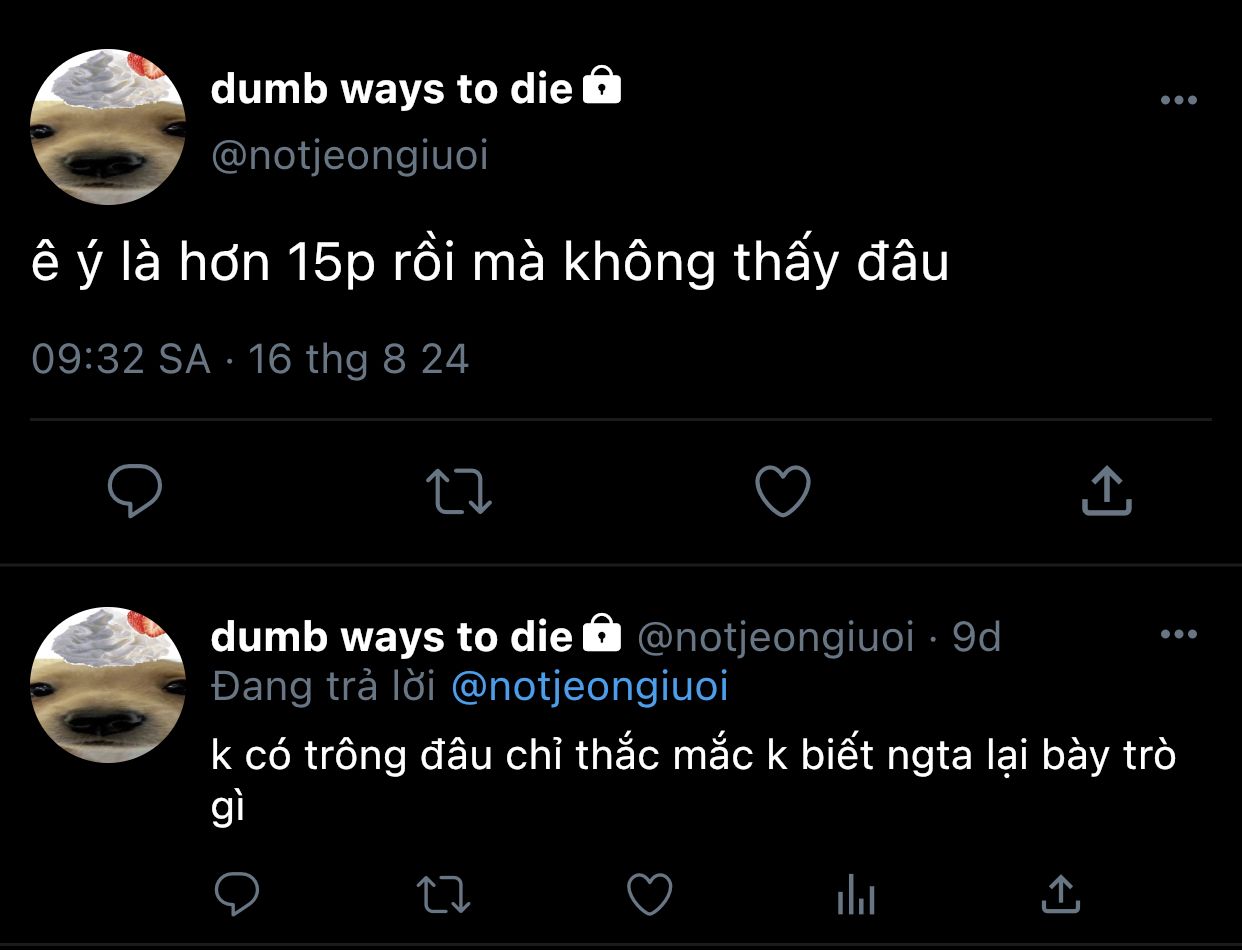This screenshot has width=1242, height=950.
Task: Retweet the main tweet about 15p
Action: tap(459, 492)
